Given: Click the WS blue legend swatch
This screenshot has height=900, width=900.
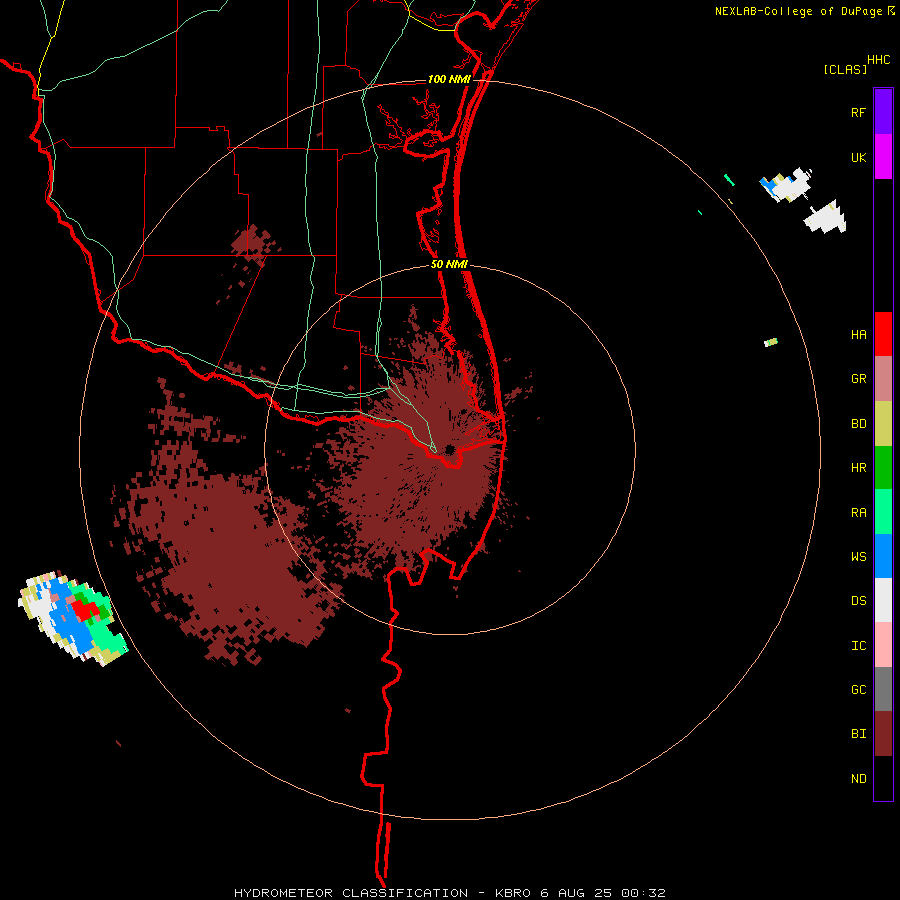Looking at the screenshot, I should click(x=883, y=556).
